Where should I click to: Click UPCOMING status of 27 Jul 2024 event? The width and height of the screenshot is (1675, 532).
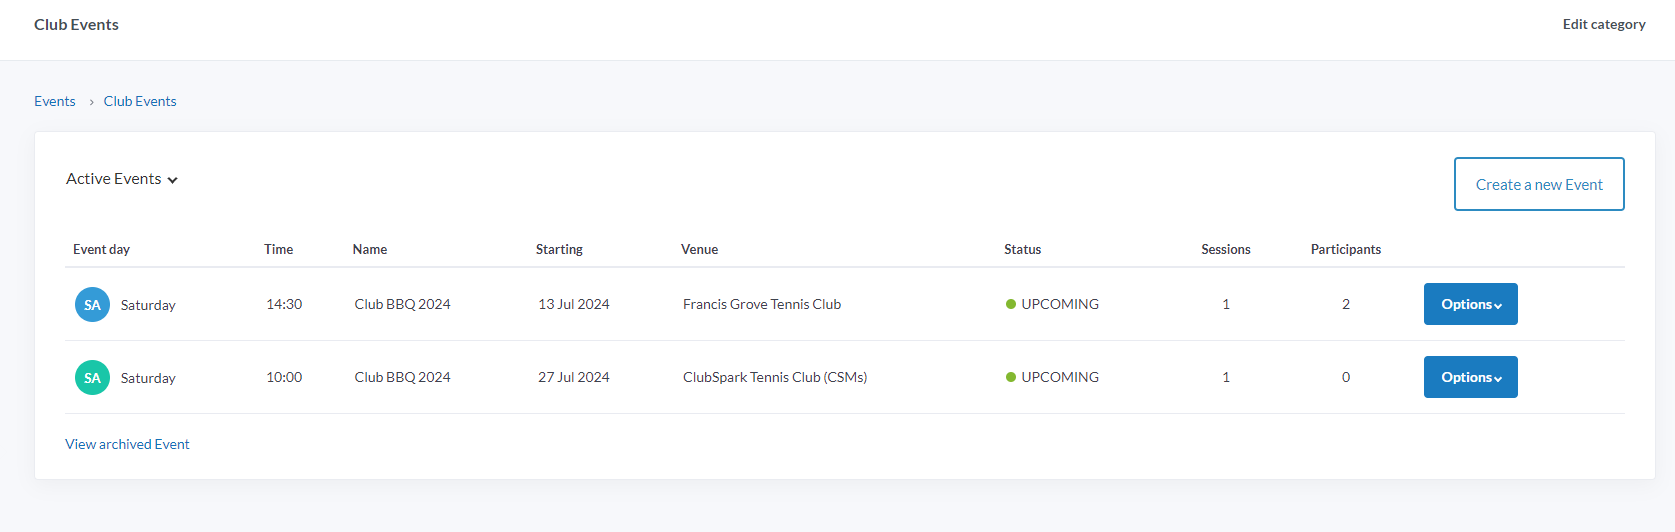[1058, 377]
